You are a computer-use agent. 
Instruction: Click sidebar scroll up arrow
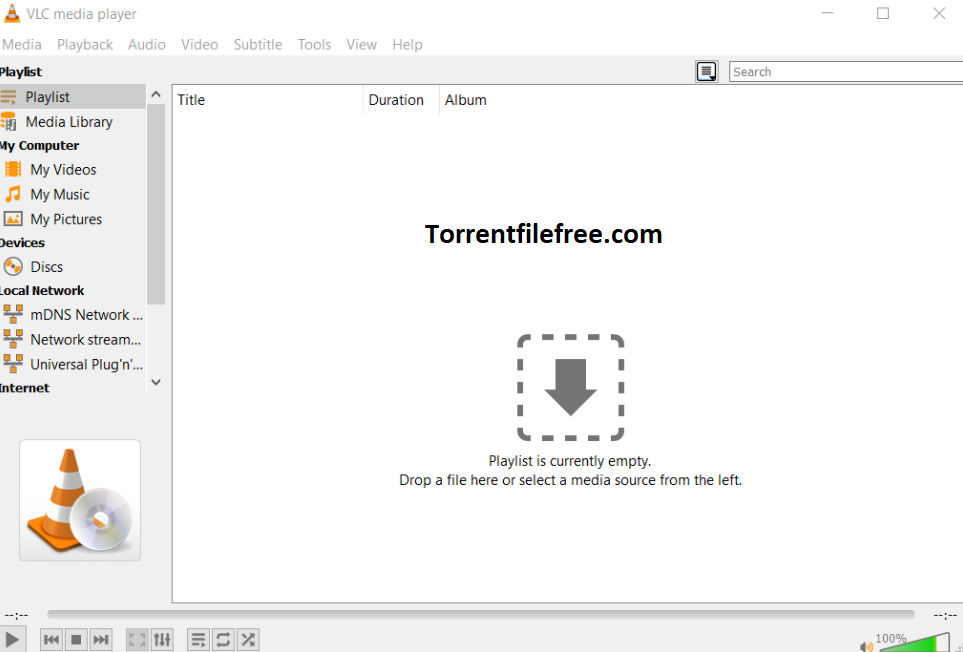(156, 95)
